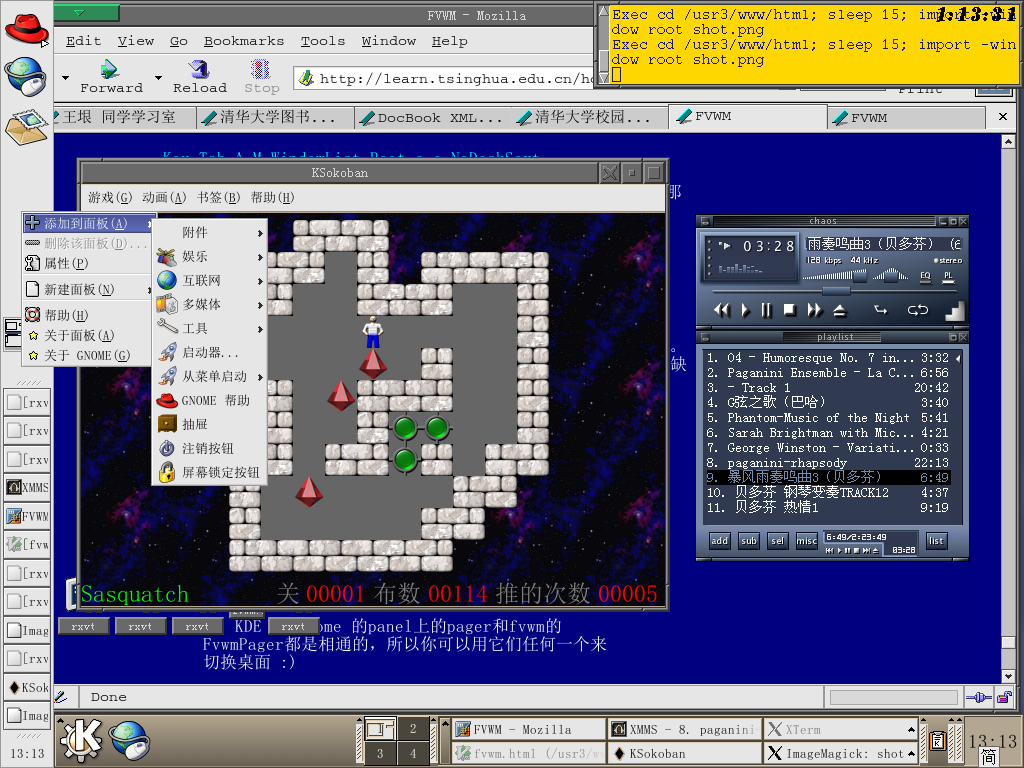
Task: Select 关于 GNOME(G) entry
Action: point(88,356)
